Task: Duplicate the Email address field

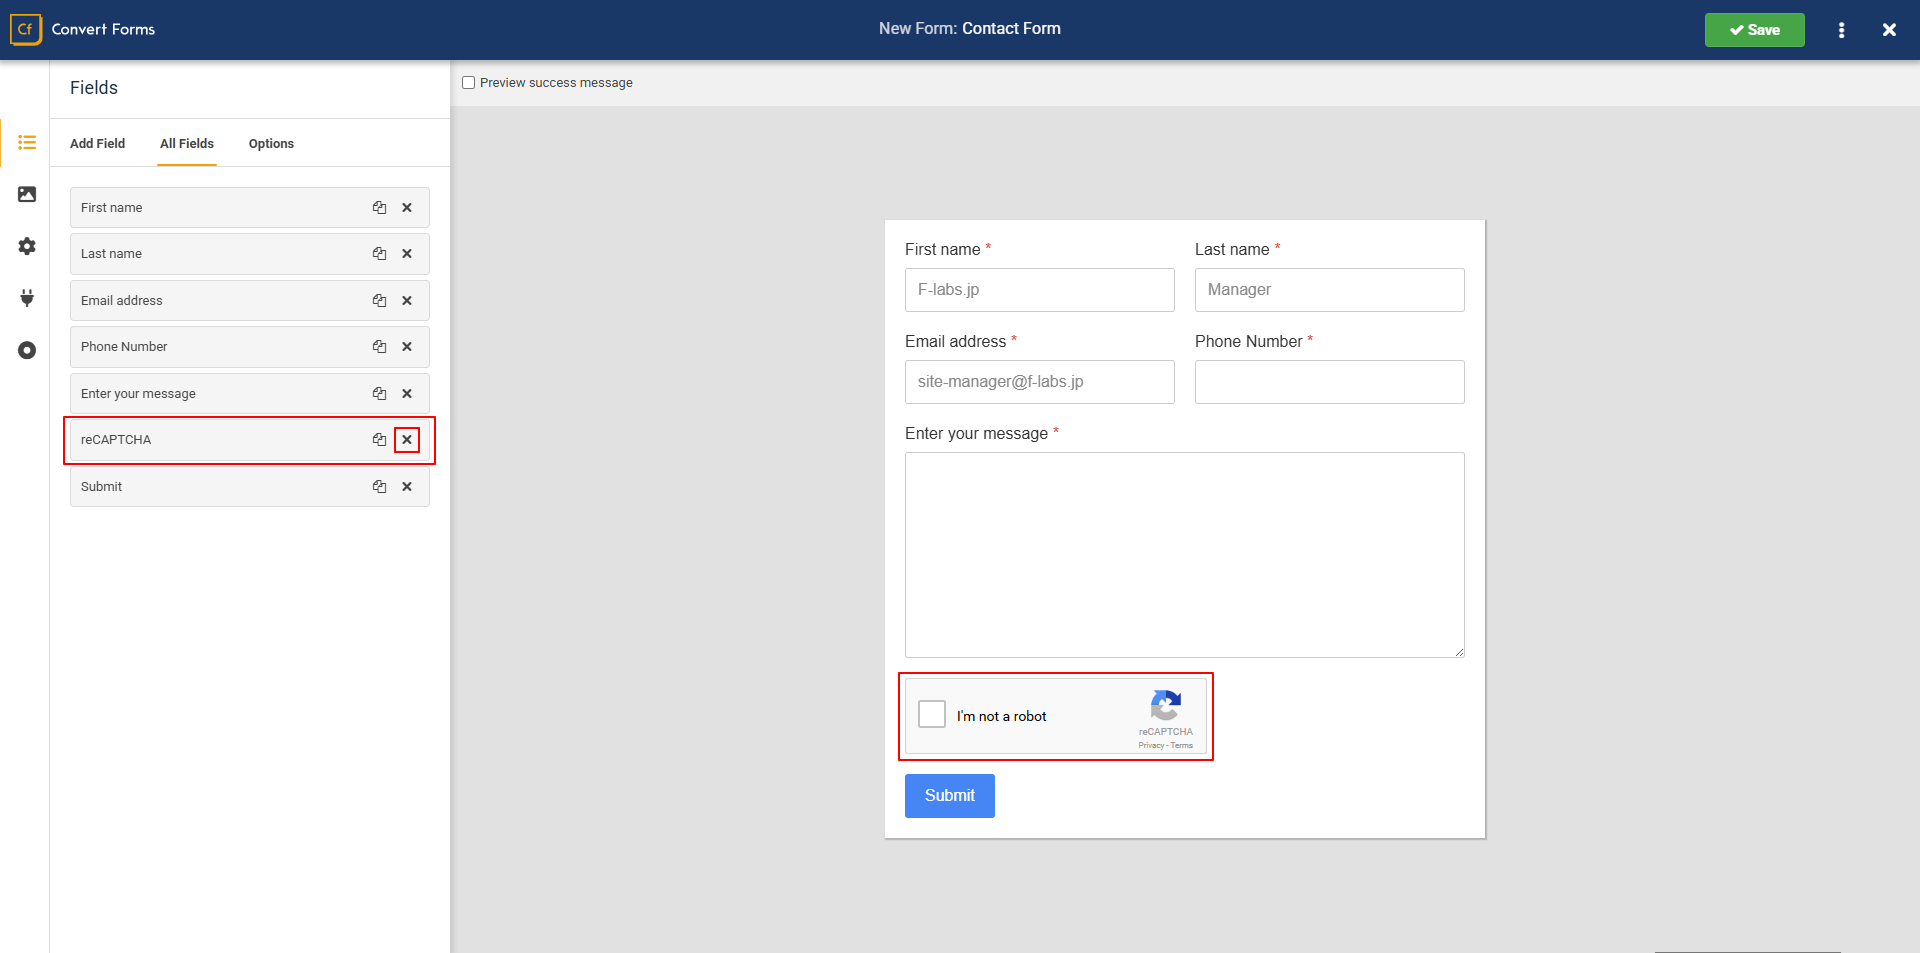Action: click(379, 300)
